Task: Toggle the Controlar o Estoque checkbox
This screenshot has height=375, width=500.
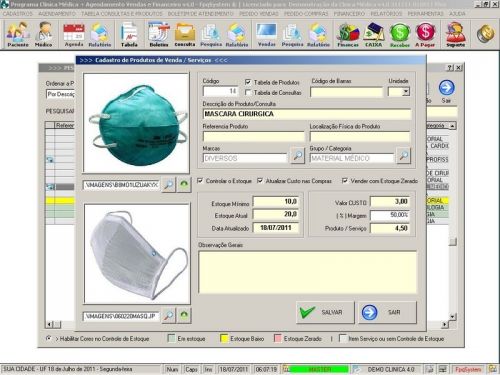Action: coord(200,181)
